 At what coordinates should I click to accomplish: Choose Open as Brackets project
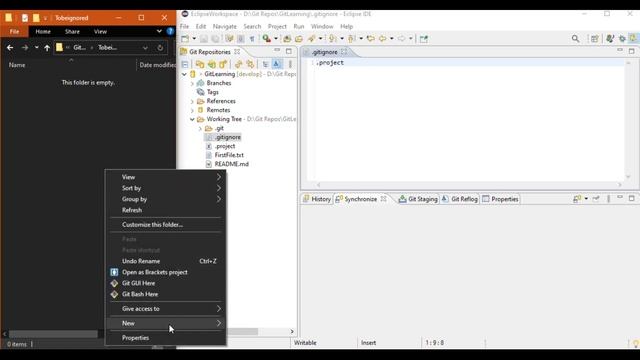[x=166, y=272]
